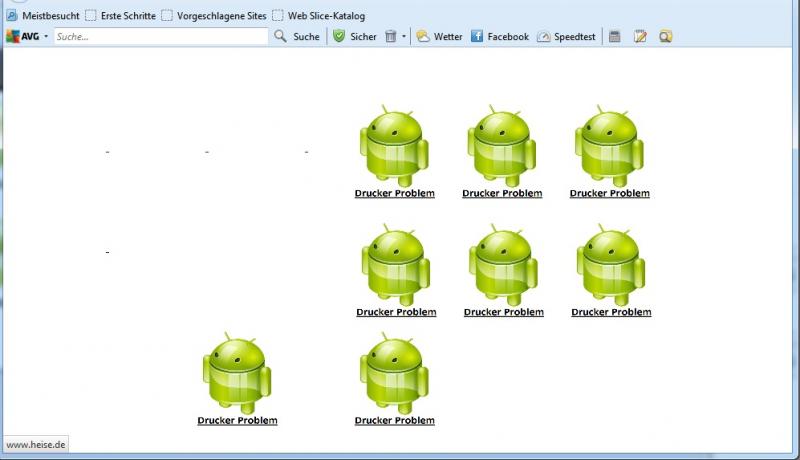The height and width of the screenshot is (460, 800).
Task: Click the top-right Android robot image
Action: 609,146
